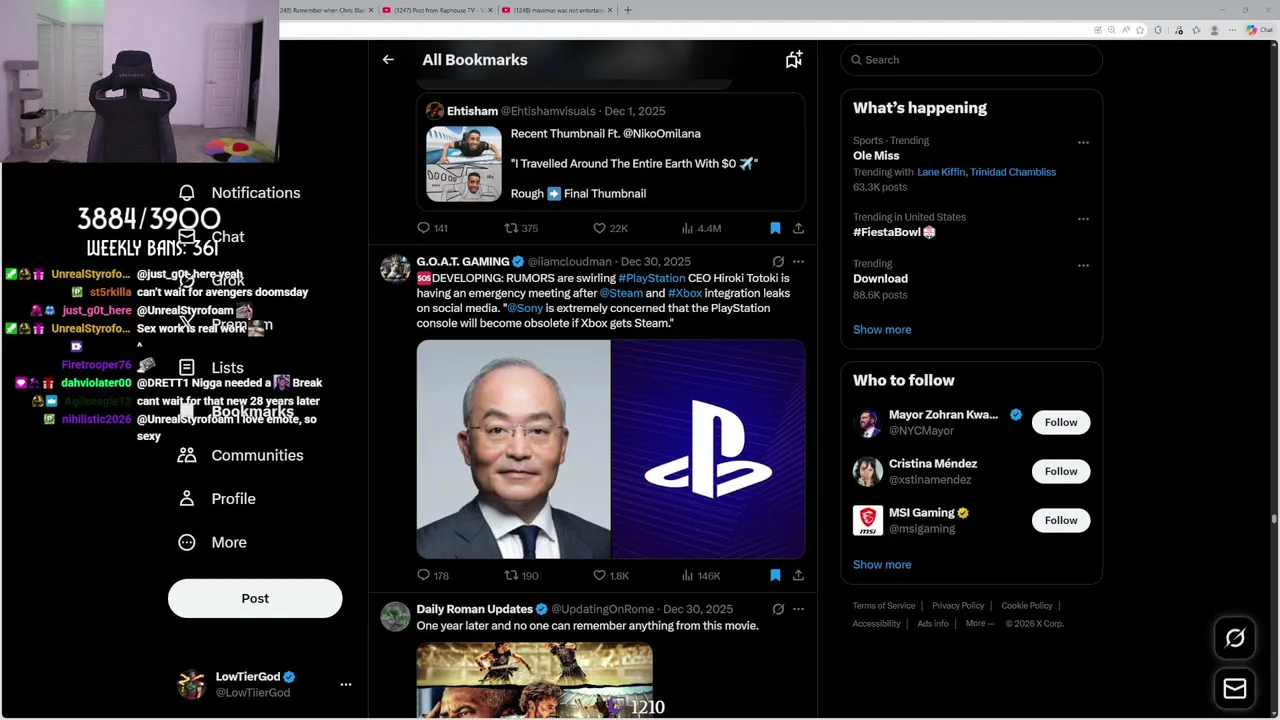This screenshot has height=720, width=1280.
Task: Open LowTierGod account switcher menu dots
Action: pyautogui.click(x=346, y=684)
